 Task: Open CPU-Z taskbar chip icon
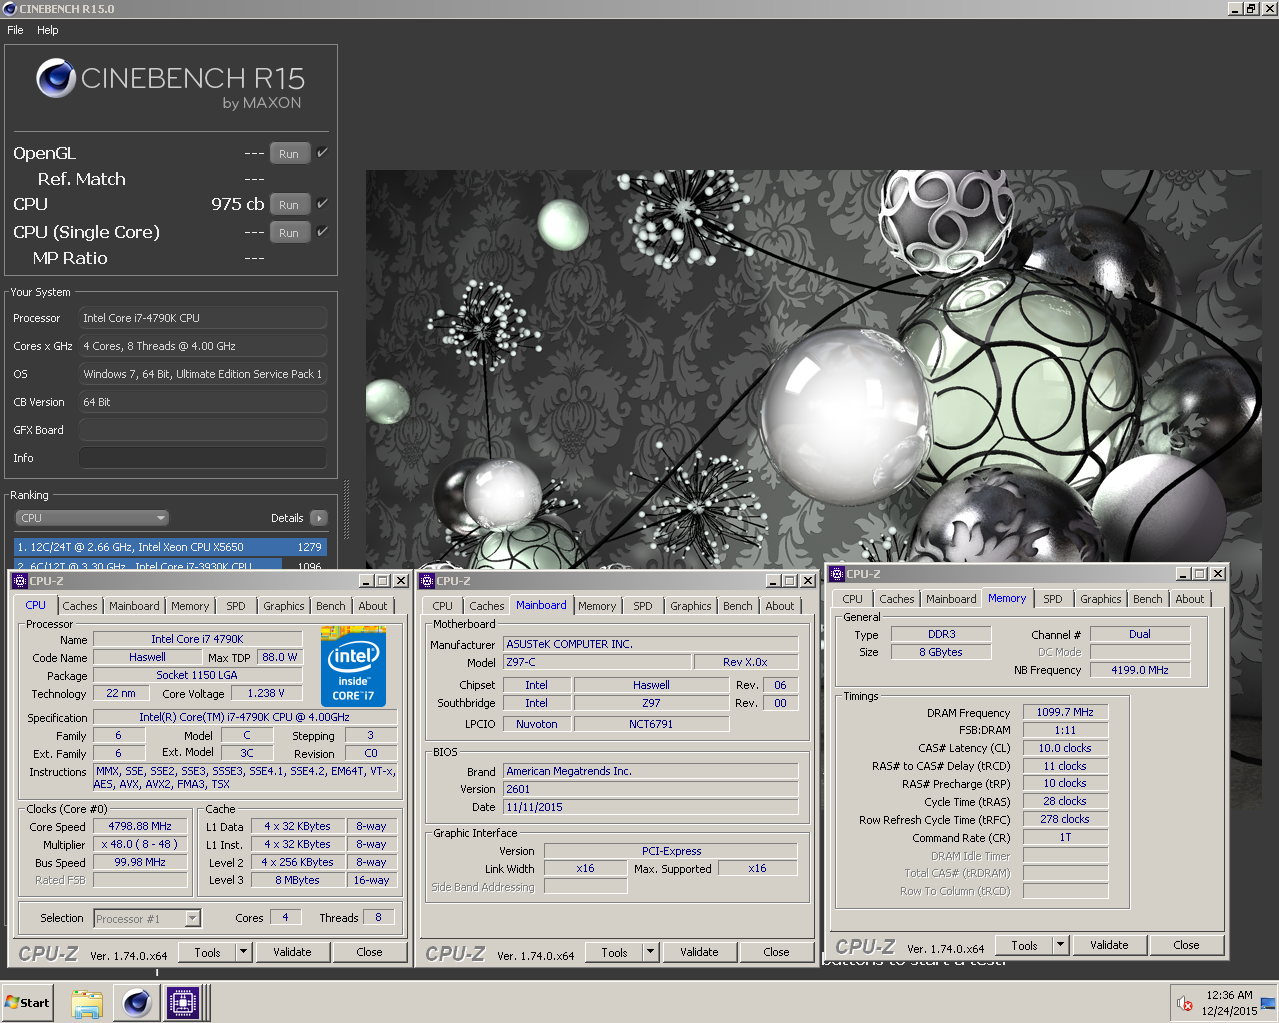click(183, 1002)
